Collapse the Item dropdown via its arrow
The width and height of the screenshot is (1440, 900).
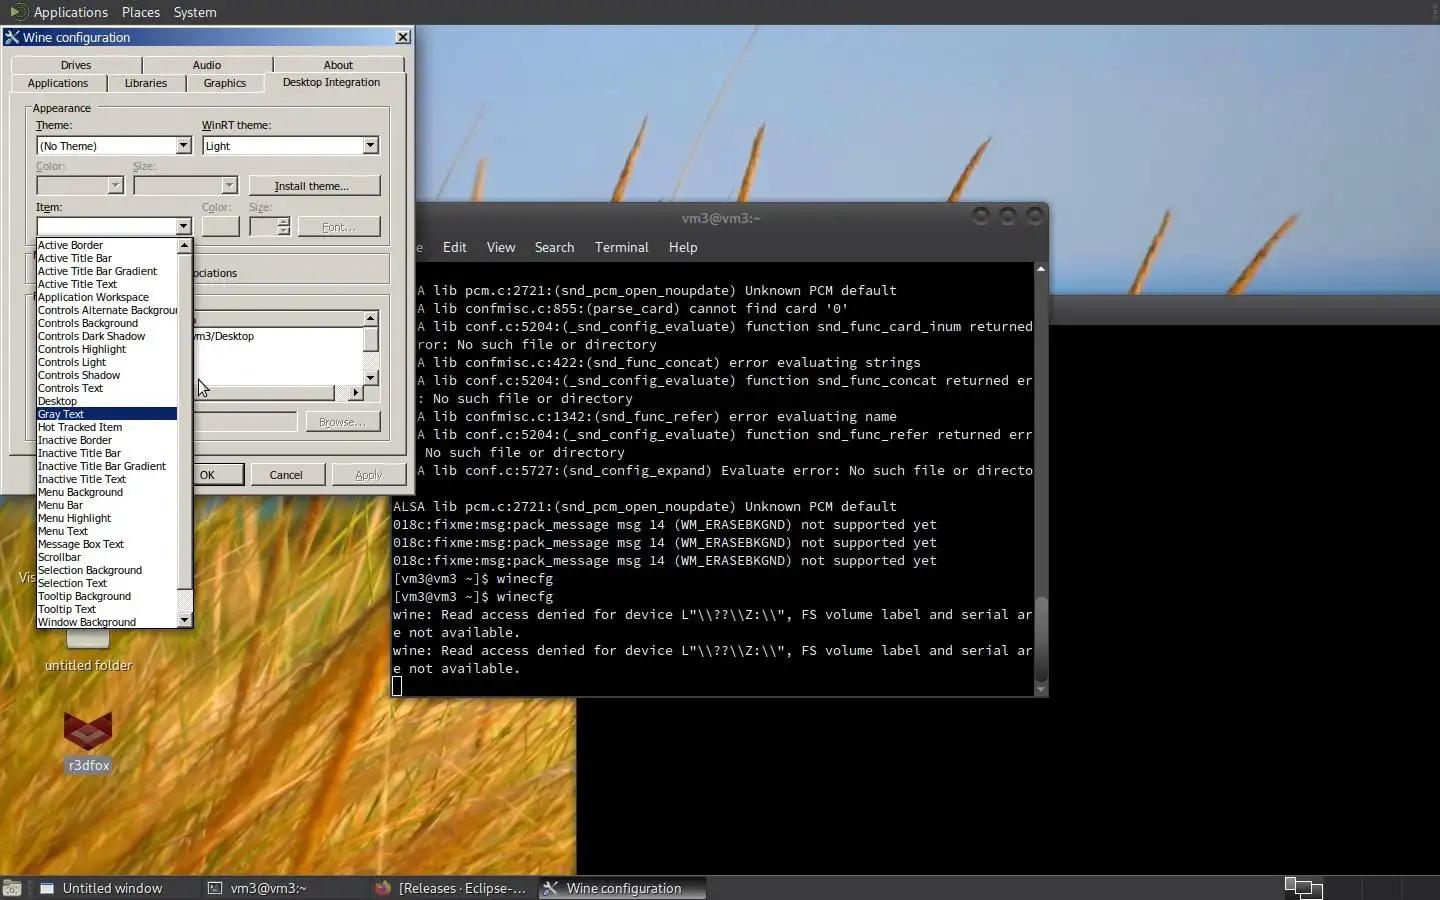tap(183, 226)
